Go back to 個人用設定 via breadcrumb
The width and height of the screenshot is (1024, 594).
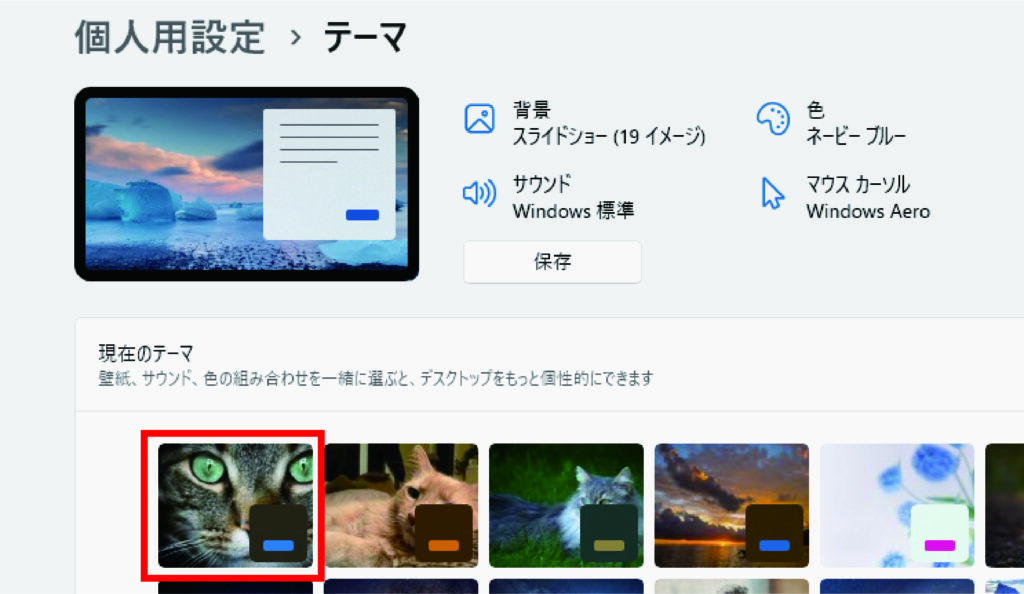(170, 38)
